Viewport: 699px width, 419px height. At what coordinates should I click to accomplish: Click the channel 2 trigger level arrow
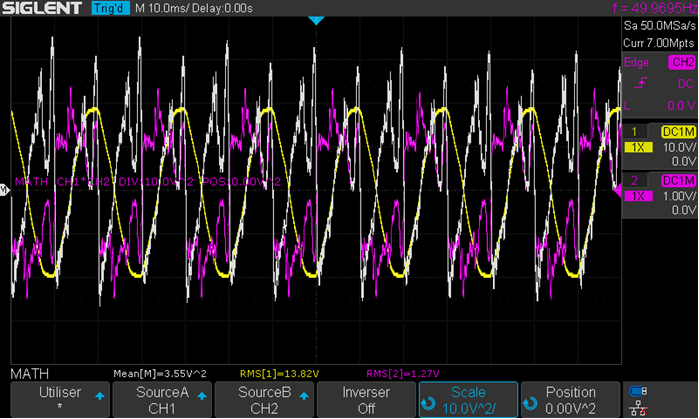[618, 191]
